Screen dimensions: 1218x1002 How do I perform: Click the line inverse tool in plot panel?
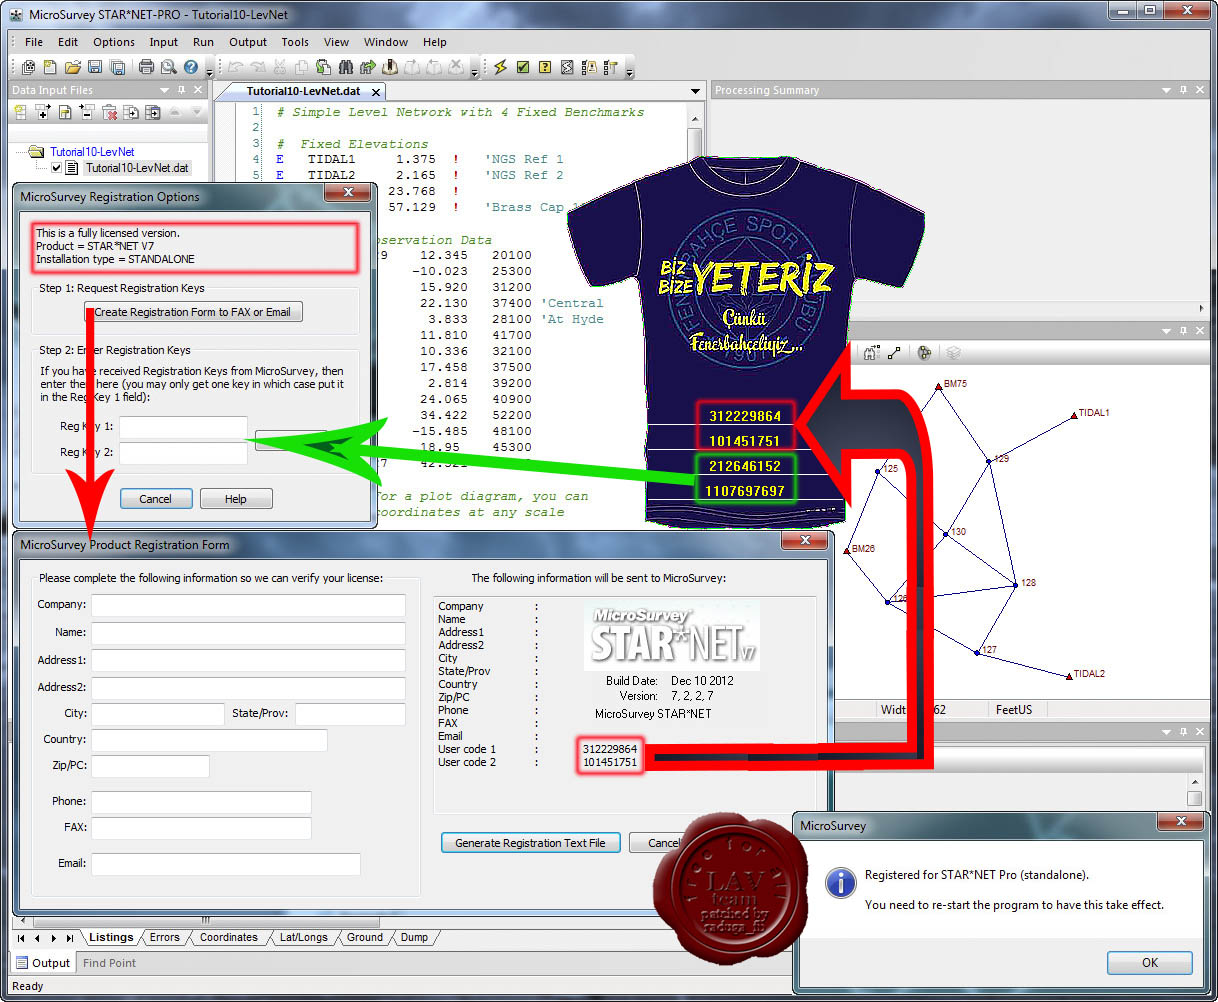click(x=894, y=352)
